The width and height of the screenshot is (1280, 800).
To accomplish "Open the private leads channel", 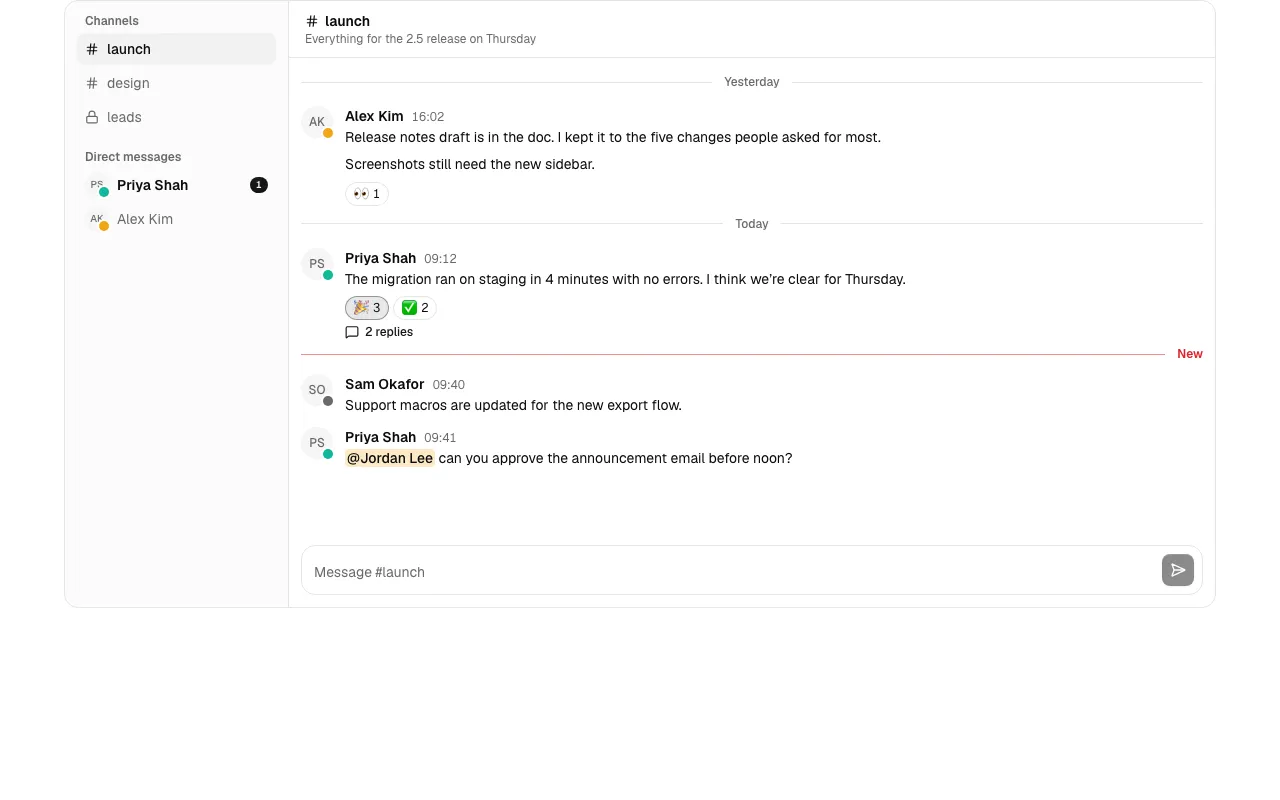I will [176, 117].
